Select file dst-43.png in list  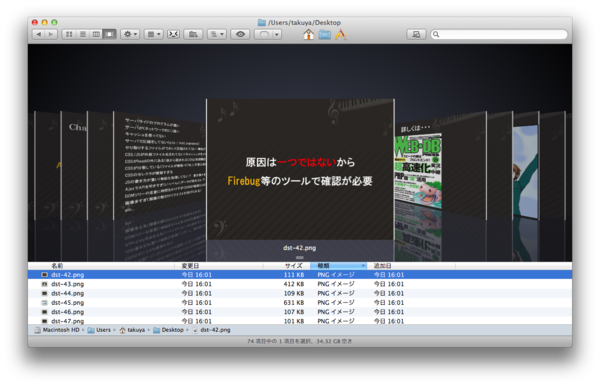[300, 284]
